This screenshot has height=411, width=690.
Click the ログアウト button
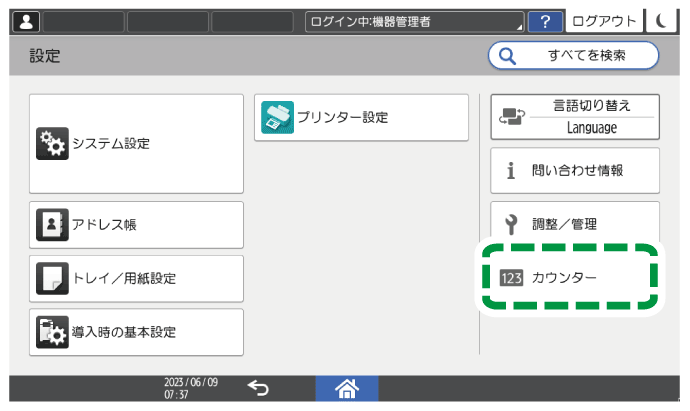point(604,21)
